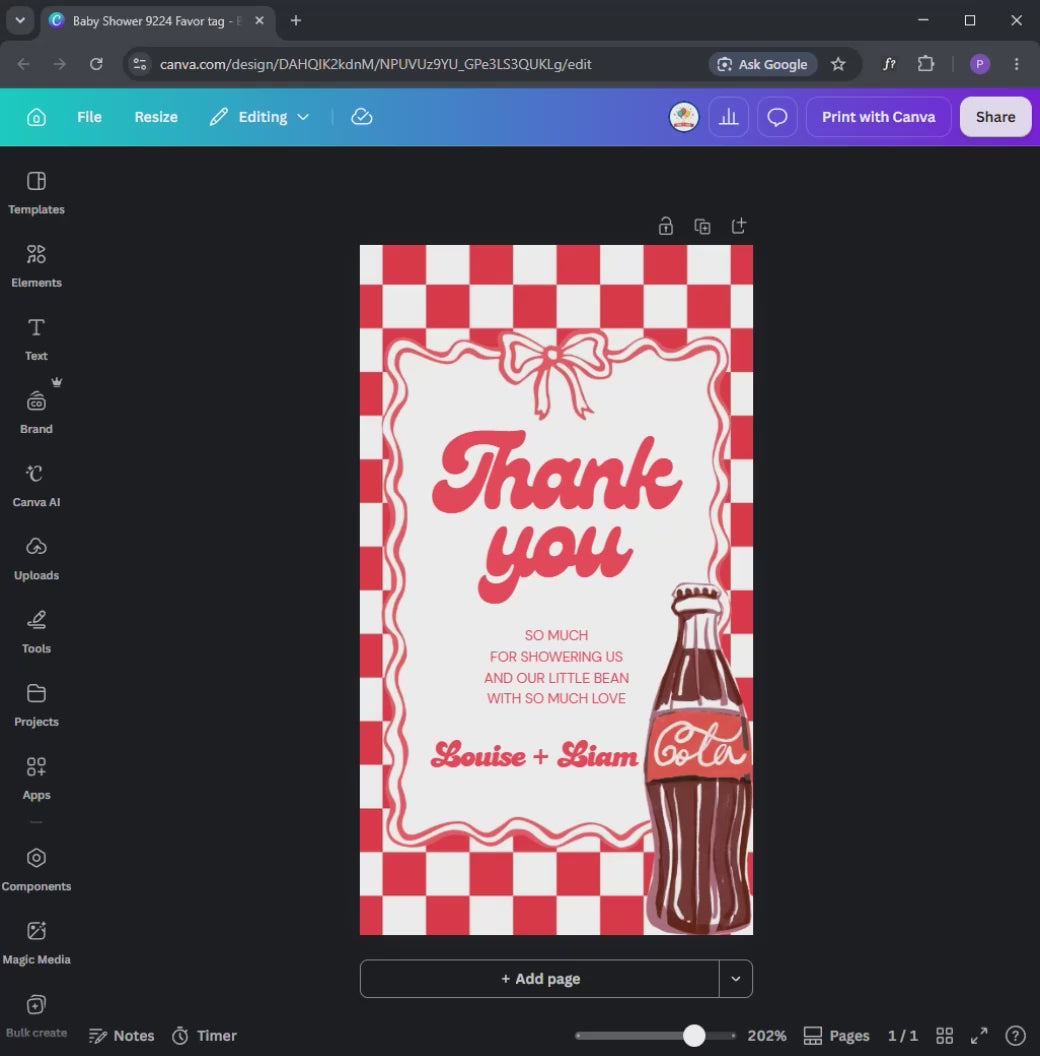Open the Templates panel
The width and height of the screenshot is (1040, 1056).
[x=36, y=193]
